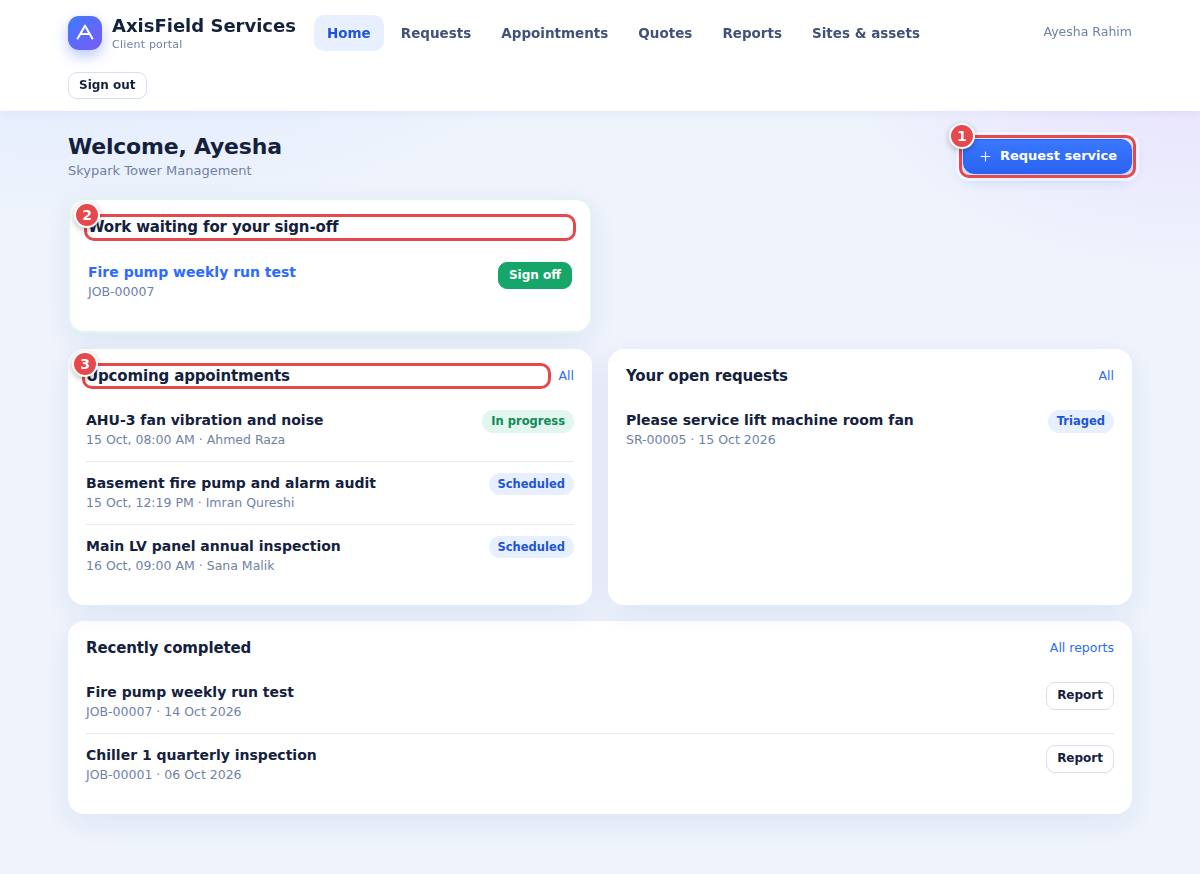
Task: Click the SR-00005 · 15 Oct 2026 text
Action: point(701,440)
